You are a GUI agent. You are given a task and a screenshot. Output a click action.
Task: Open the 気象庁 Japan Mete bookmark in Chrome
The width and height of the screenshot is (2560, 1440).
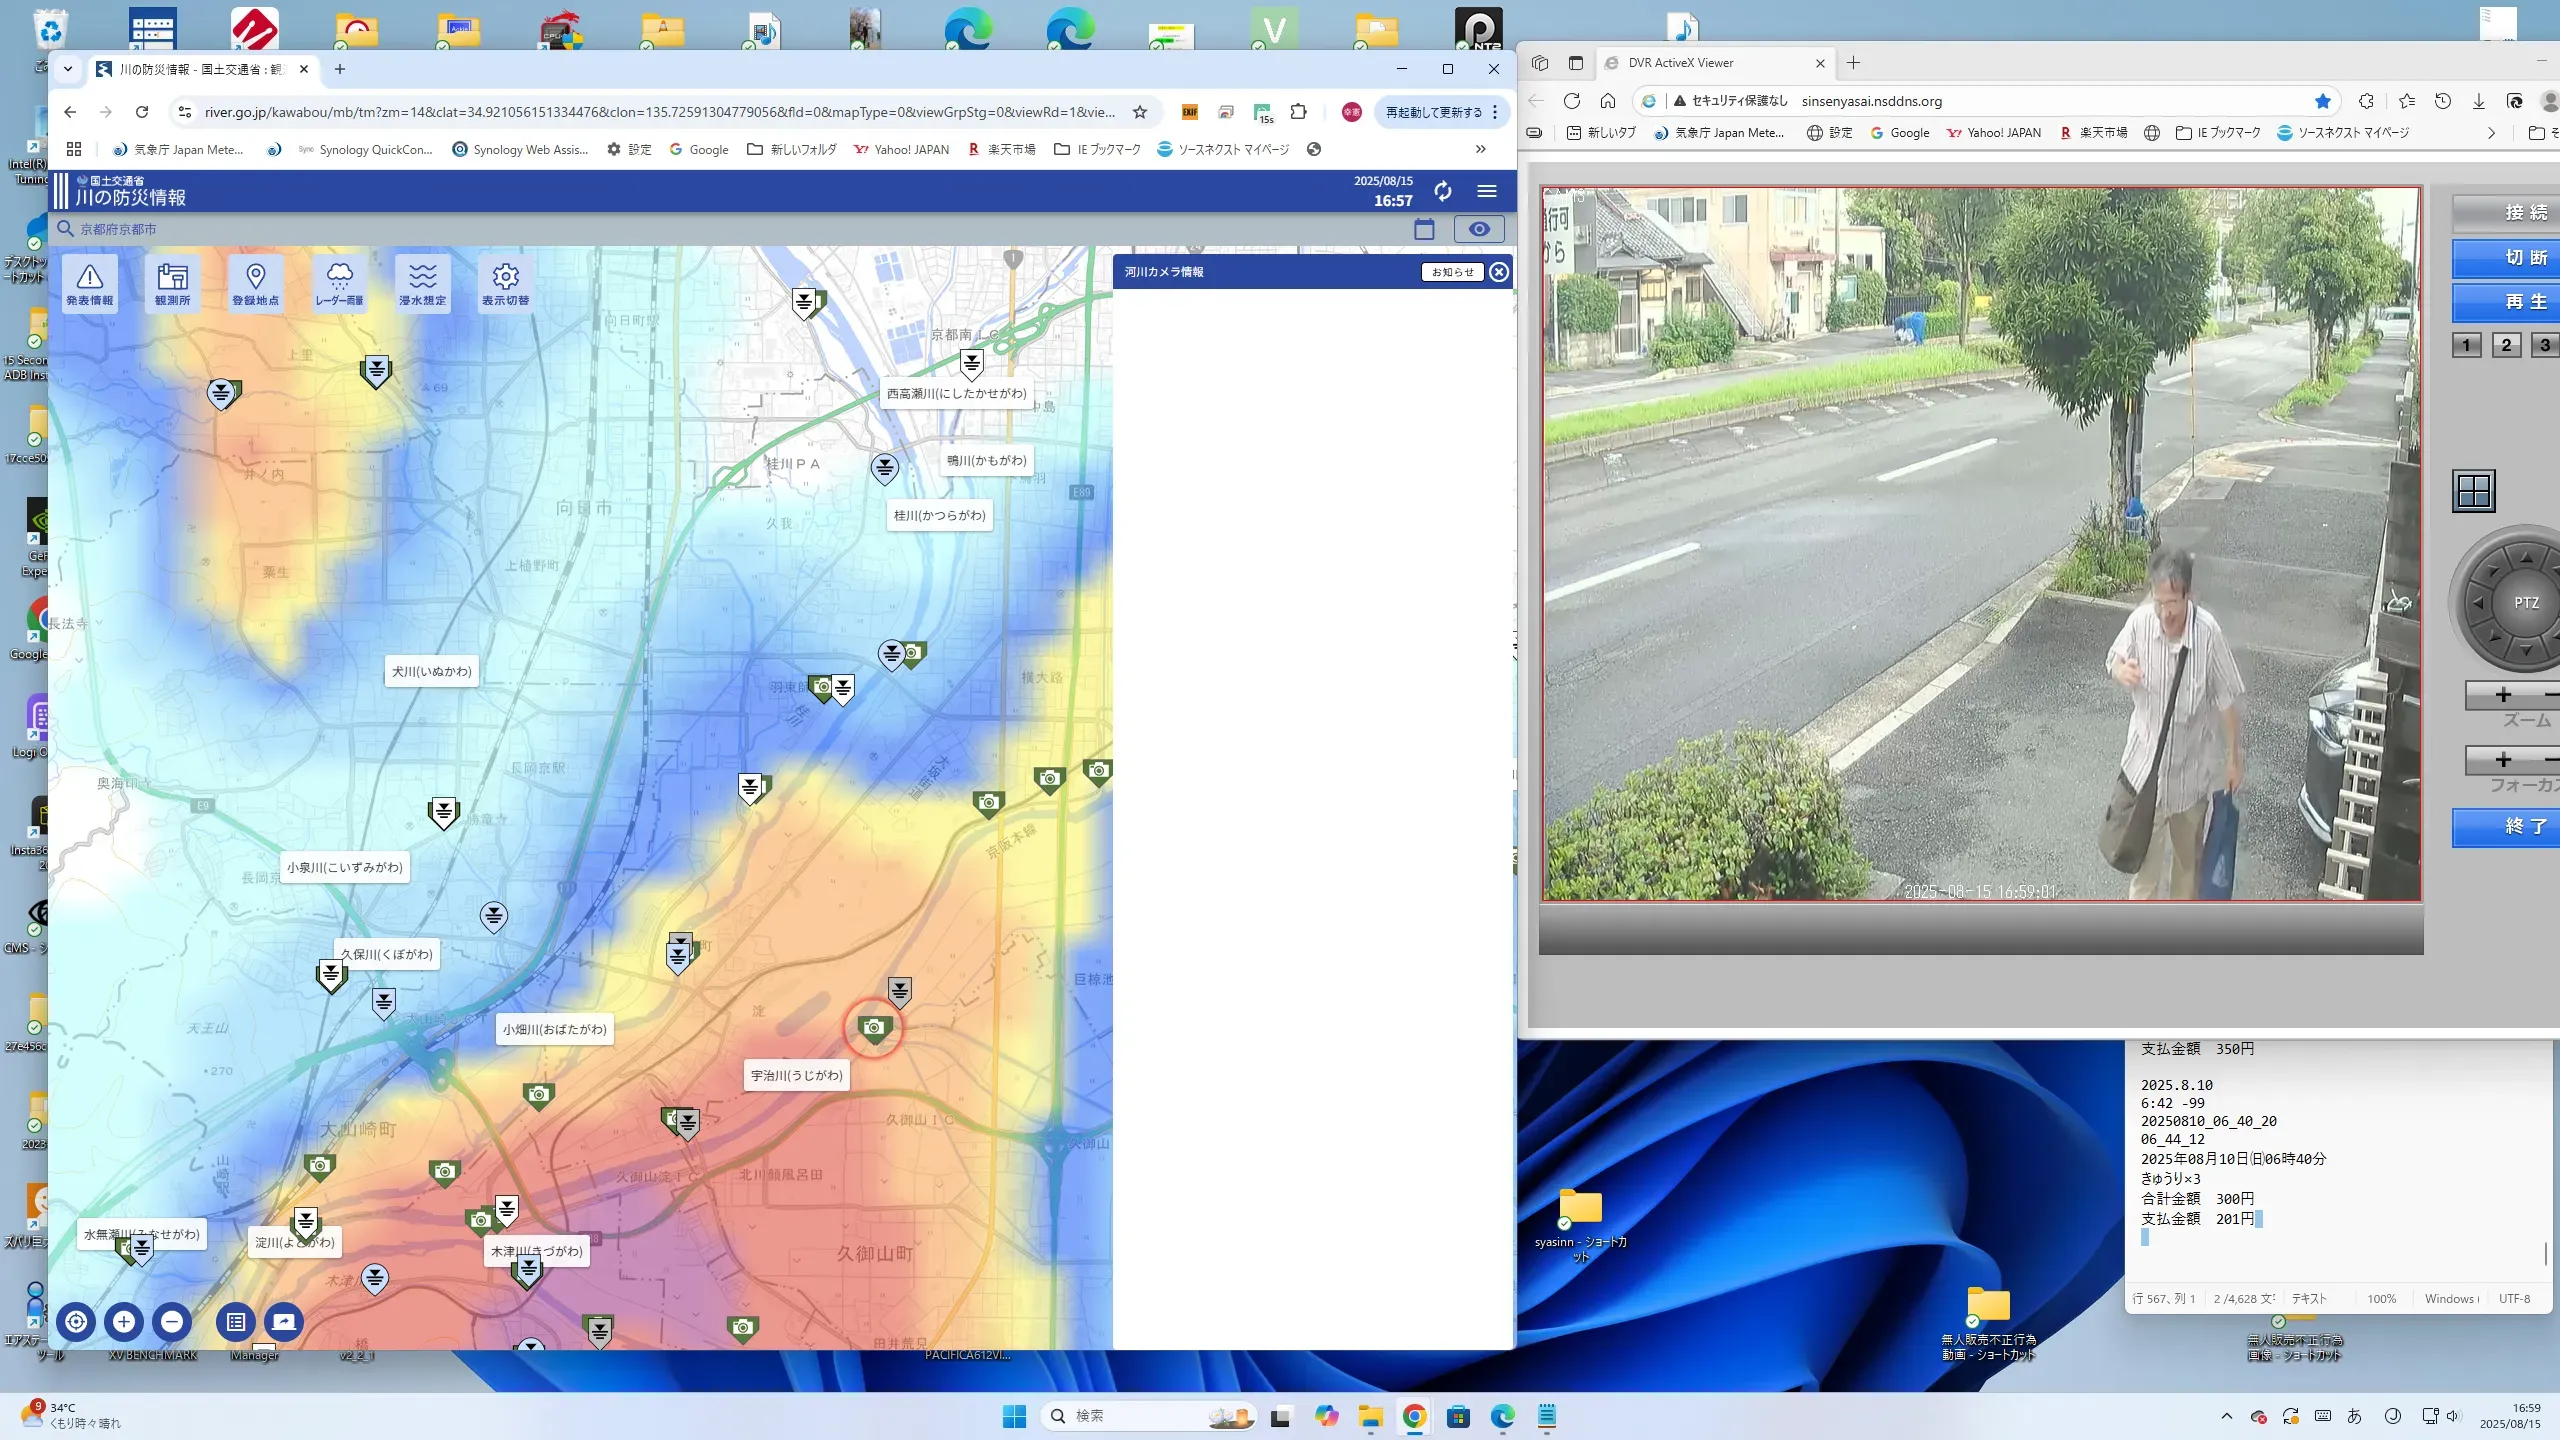[x=178, y=149]
